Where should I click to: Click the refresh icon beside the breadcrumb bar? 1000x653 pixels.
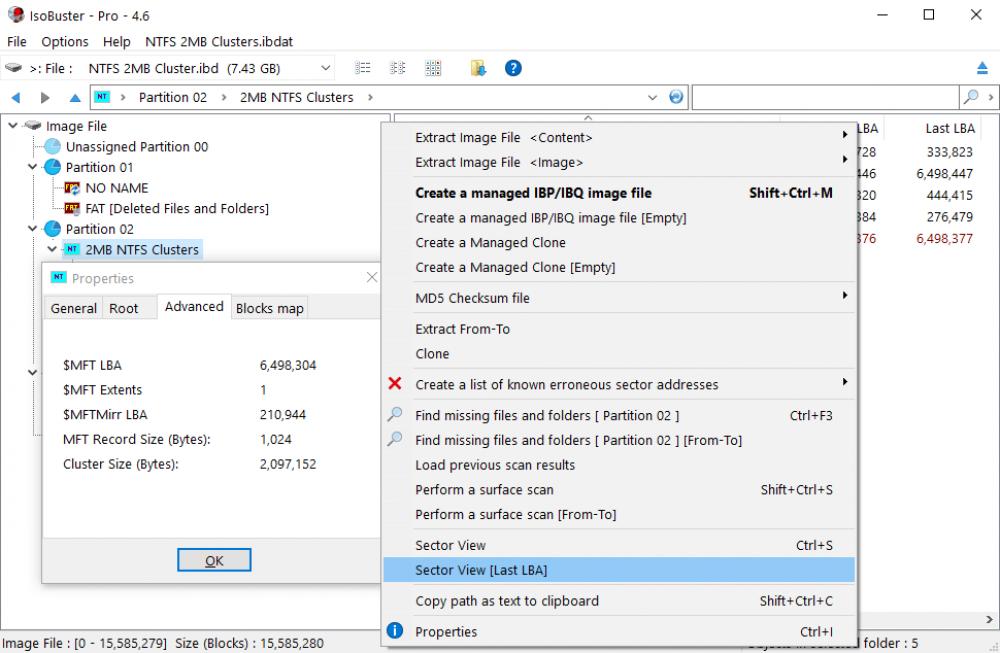click(x=676, y=97)
